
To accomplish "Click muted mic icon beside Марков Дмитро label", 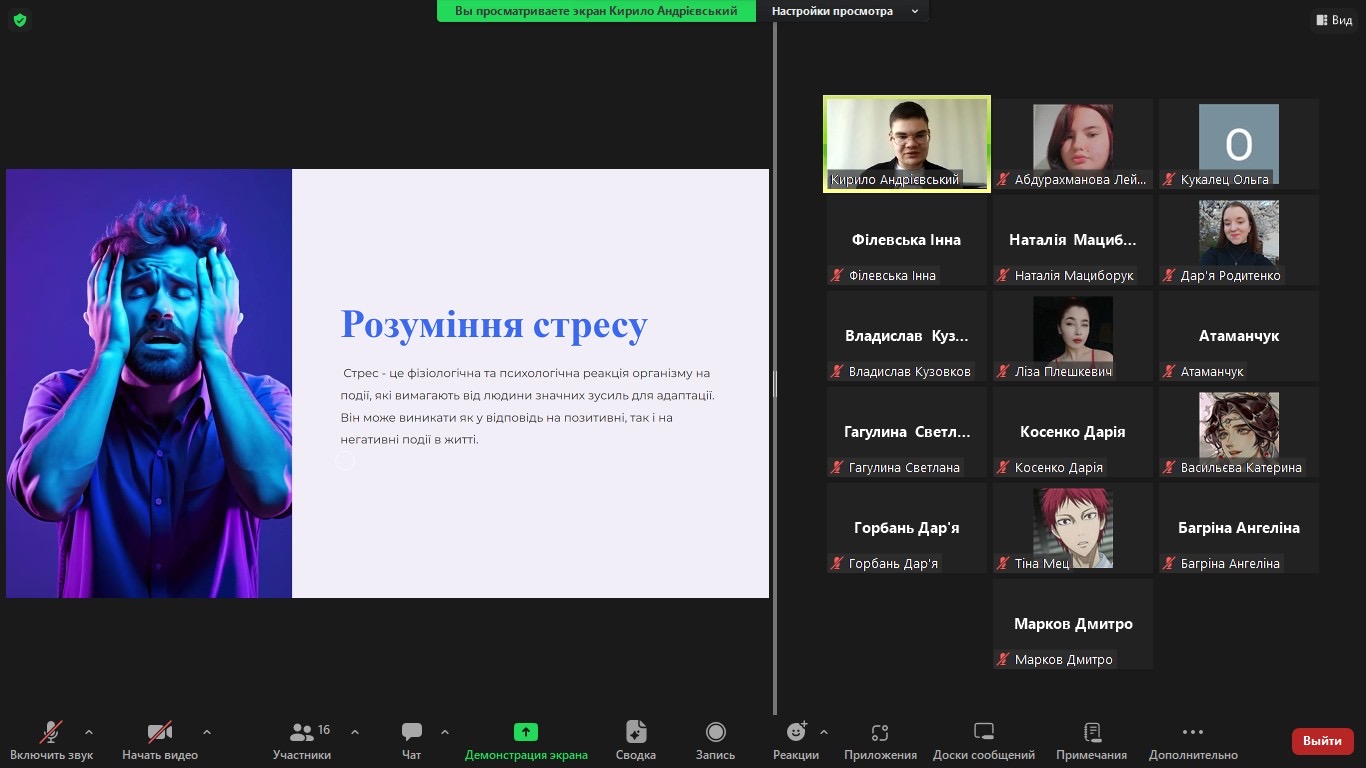I will point(1003,660).
